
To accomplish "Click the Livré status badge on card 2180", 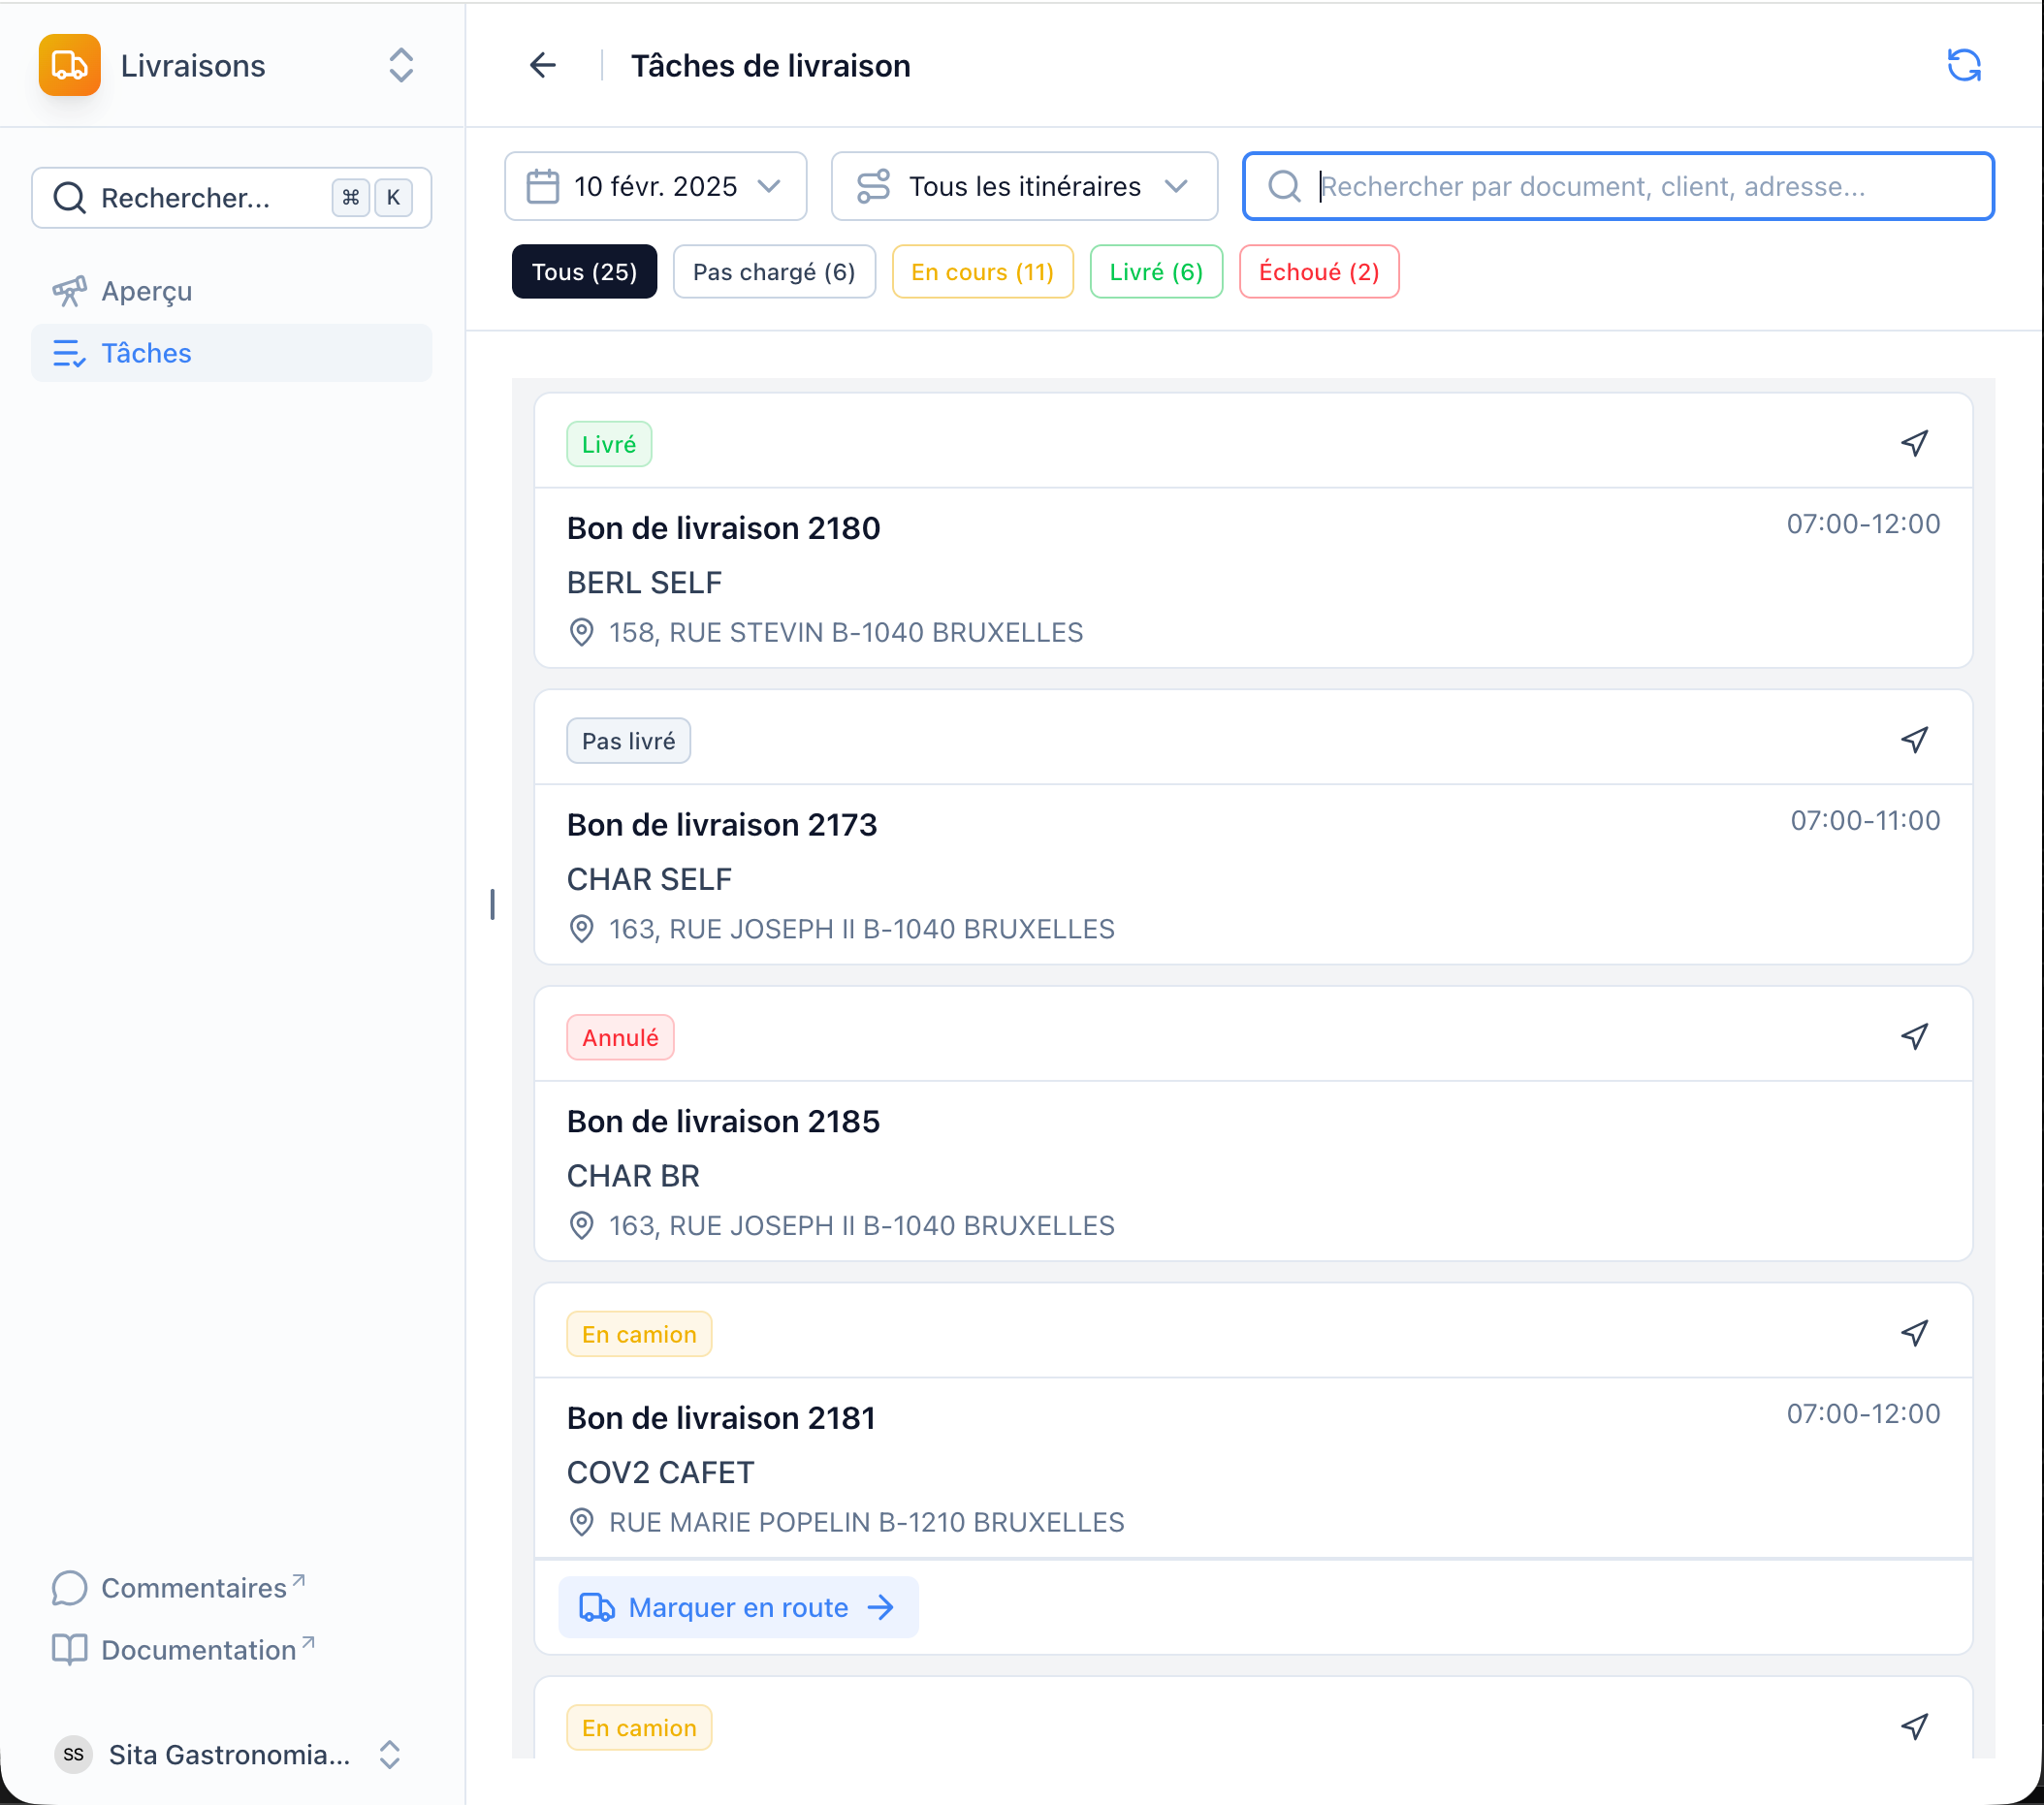I will point(609,444).
